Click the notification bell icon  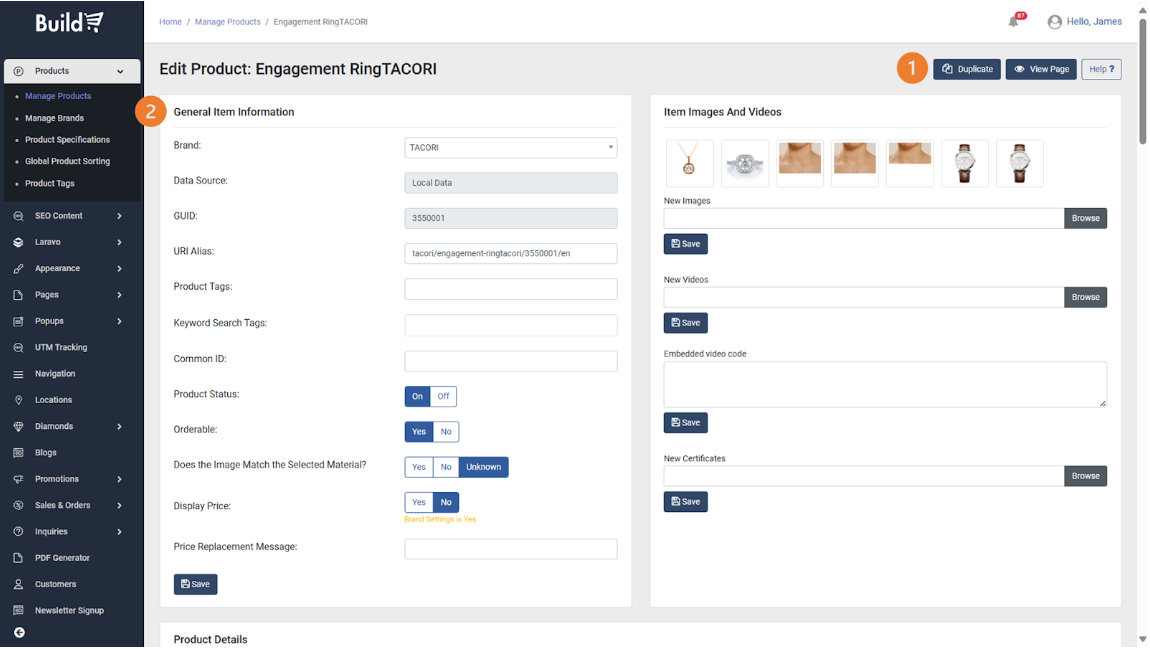pos(1013,22)
